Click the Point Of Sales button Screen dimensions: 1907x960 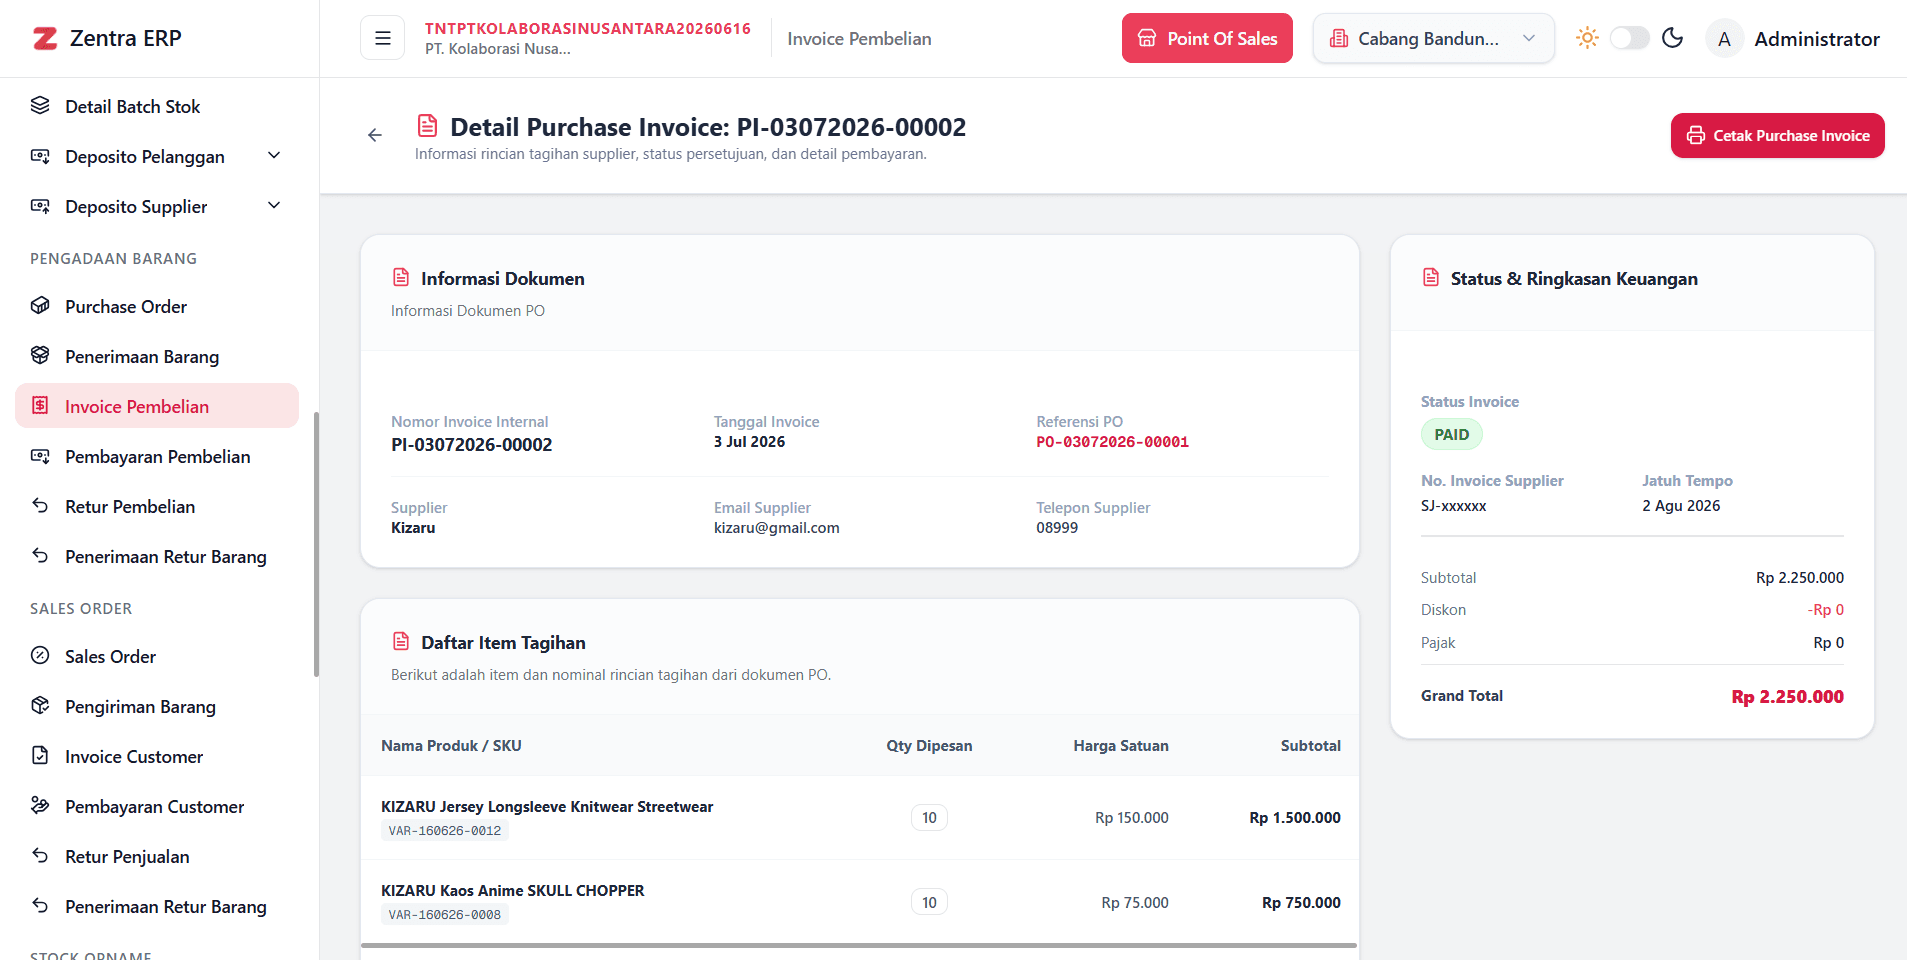1207,38
